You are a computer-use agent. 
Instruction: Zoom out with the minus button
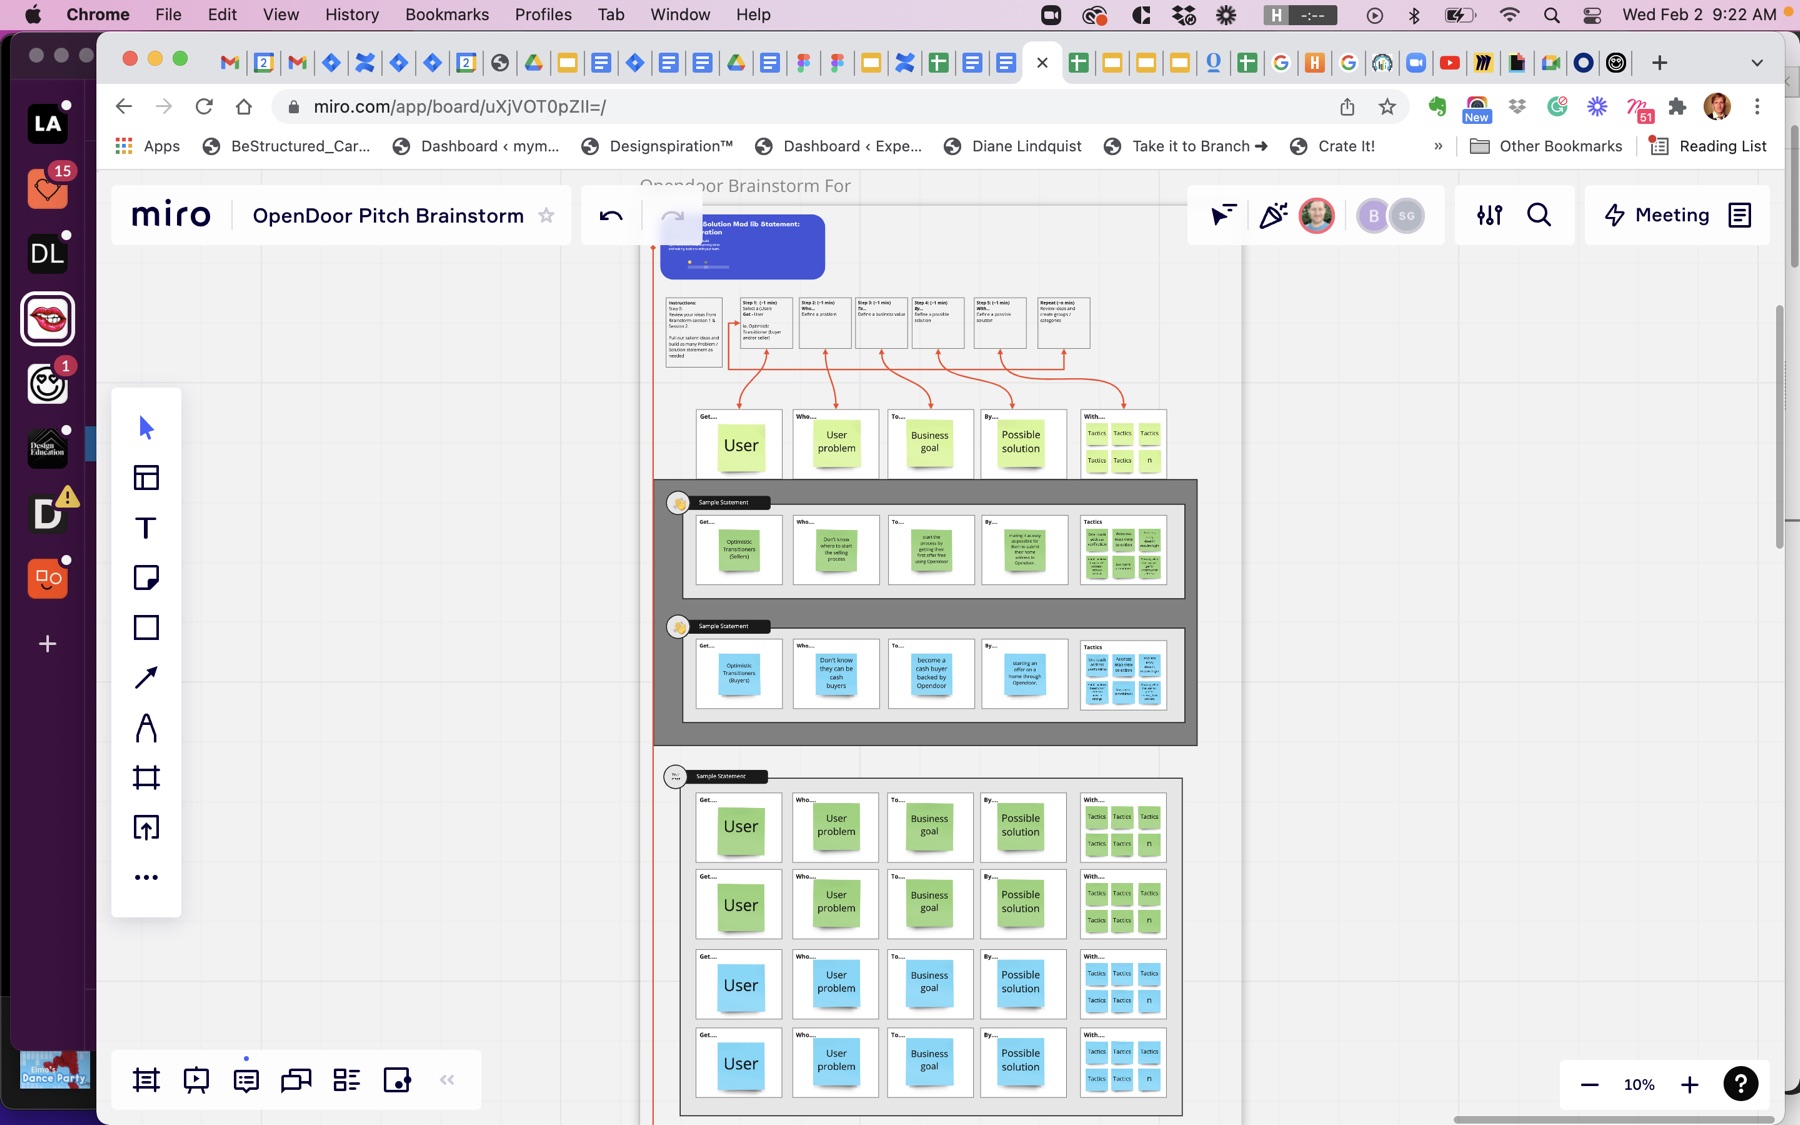click(x=1589, y=1084)
